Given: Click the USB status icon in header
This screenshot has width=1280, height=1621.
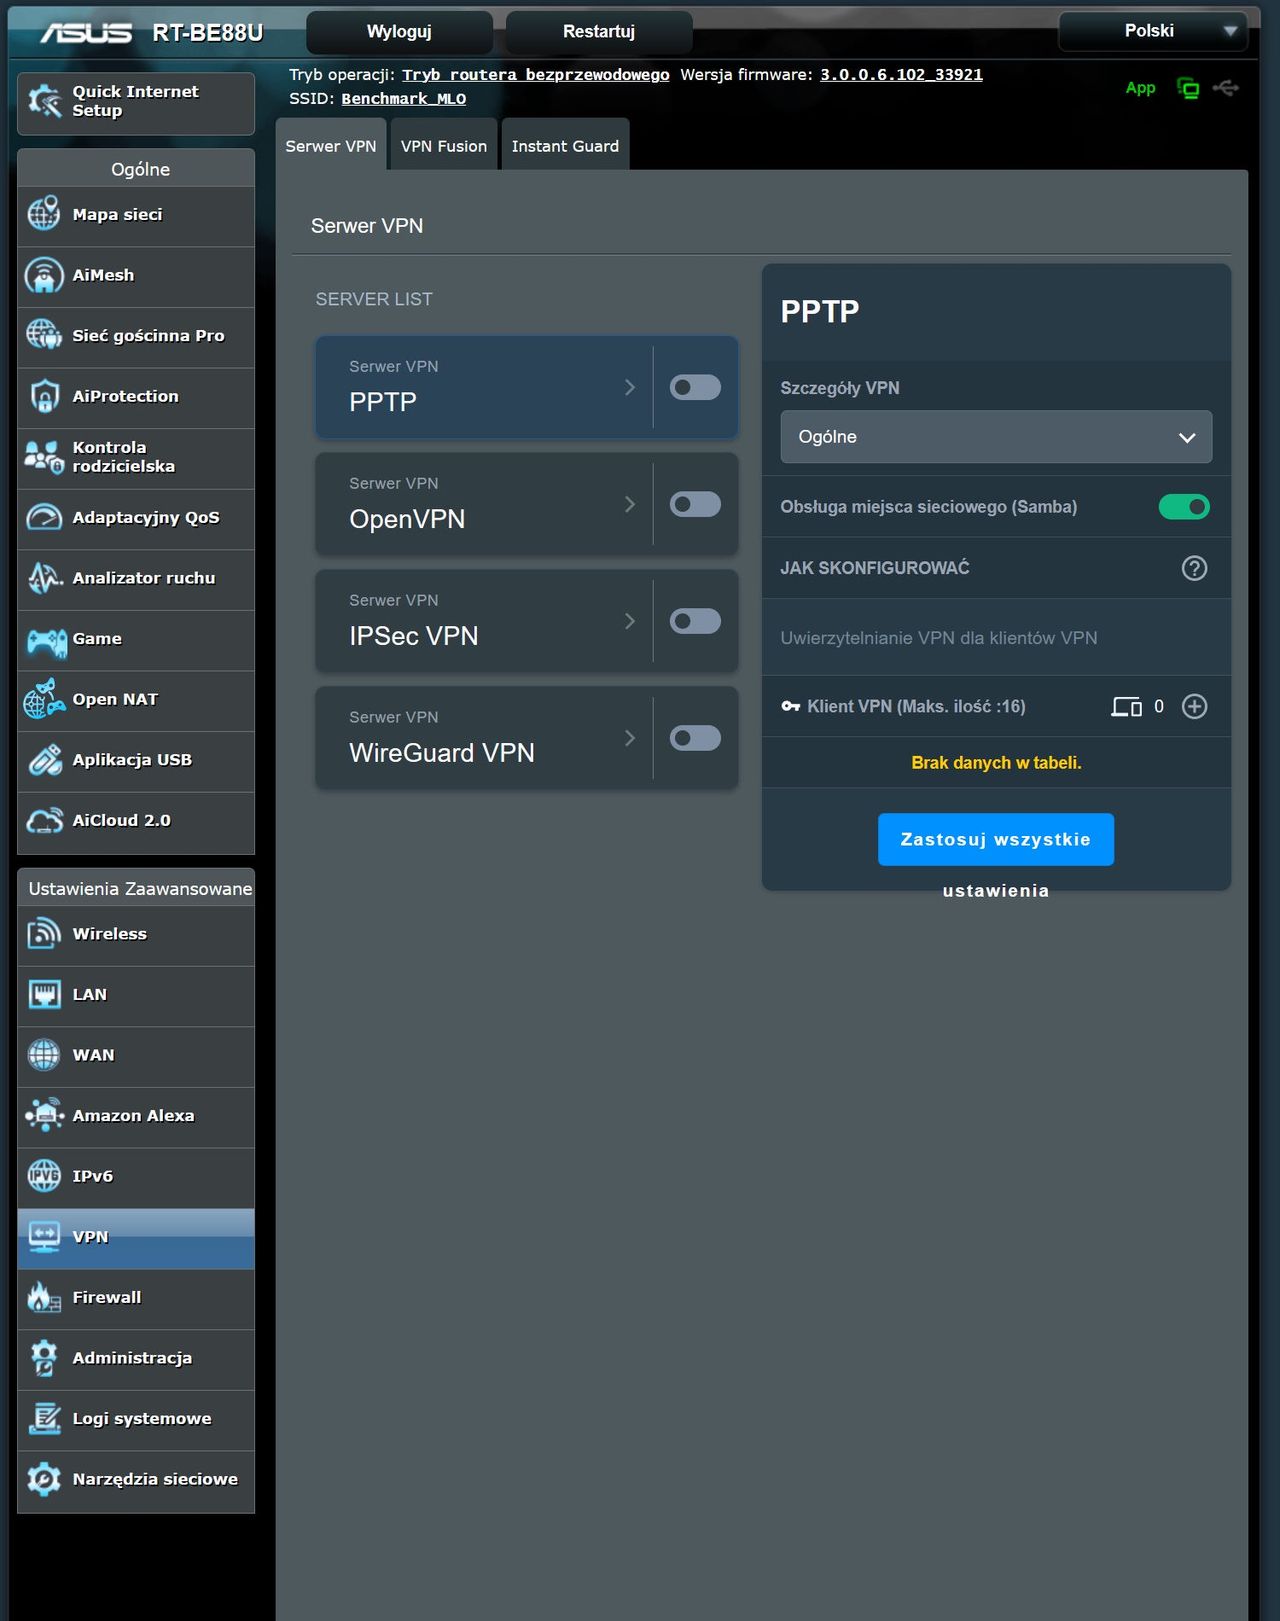Looking at the screenshot, I should (x=1226, y=88).
